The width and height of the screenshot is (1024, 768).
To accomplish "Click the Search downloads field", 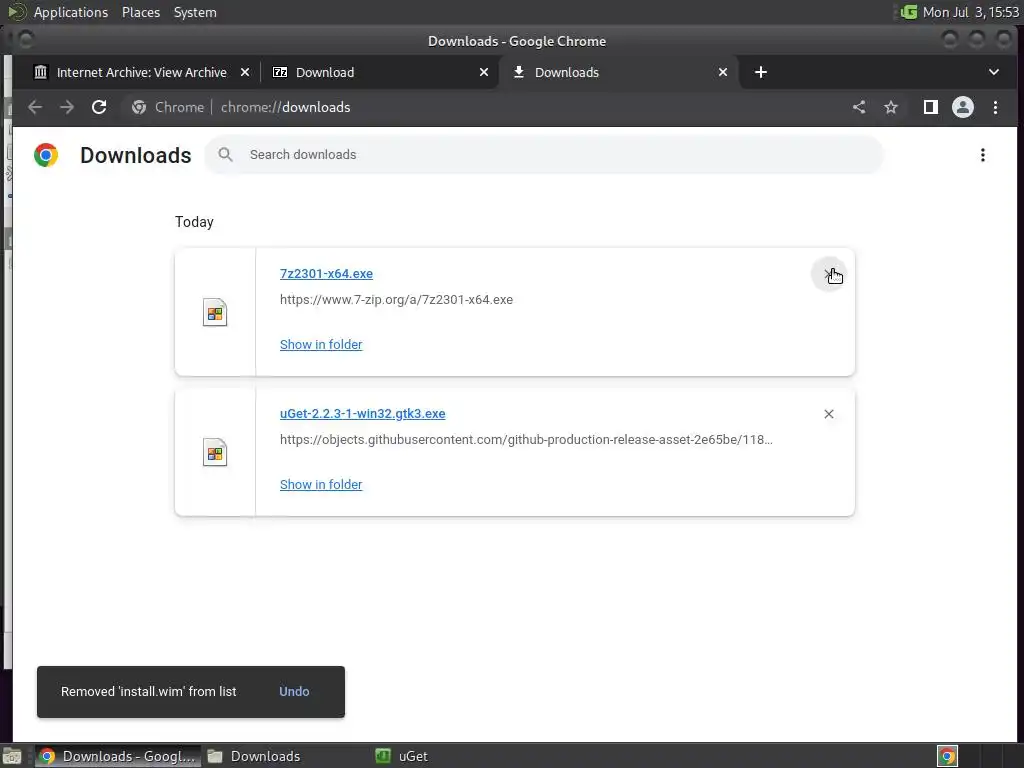I will click(x=545, y=155).
